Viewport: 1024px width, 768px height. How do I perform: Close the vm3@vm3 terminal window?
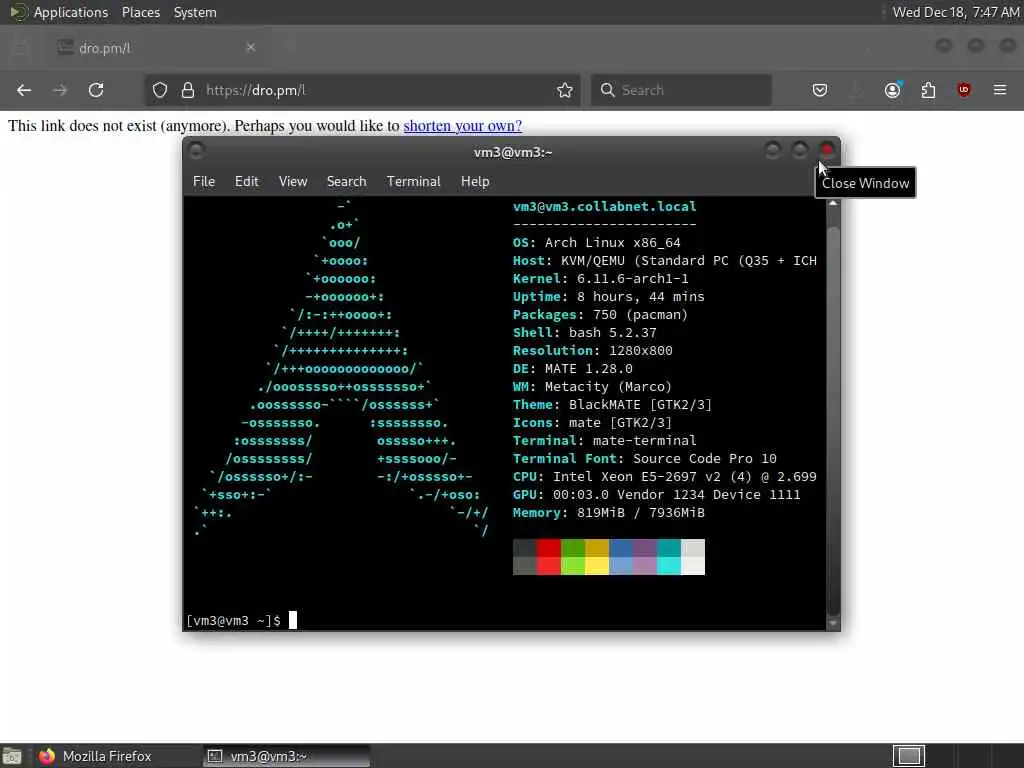[x=827, y=150]
